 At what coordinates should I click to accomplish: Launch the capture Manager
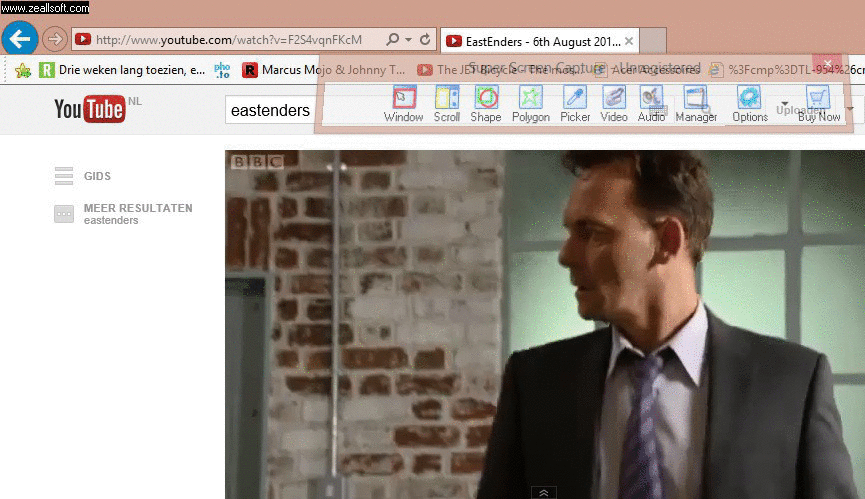point(695,103)
